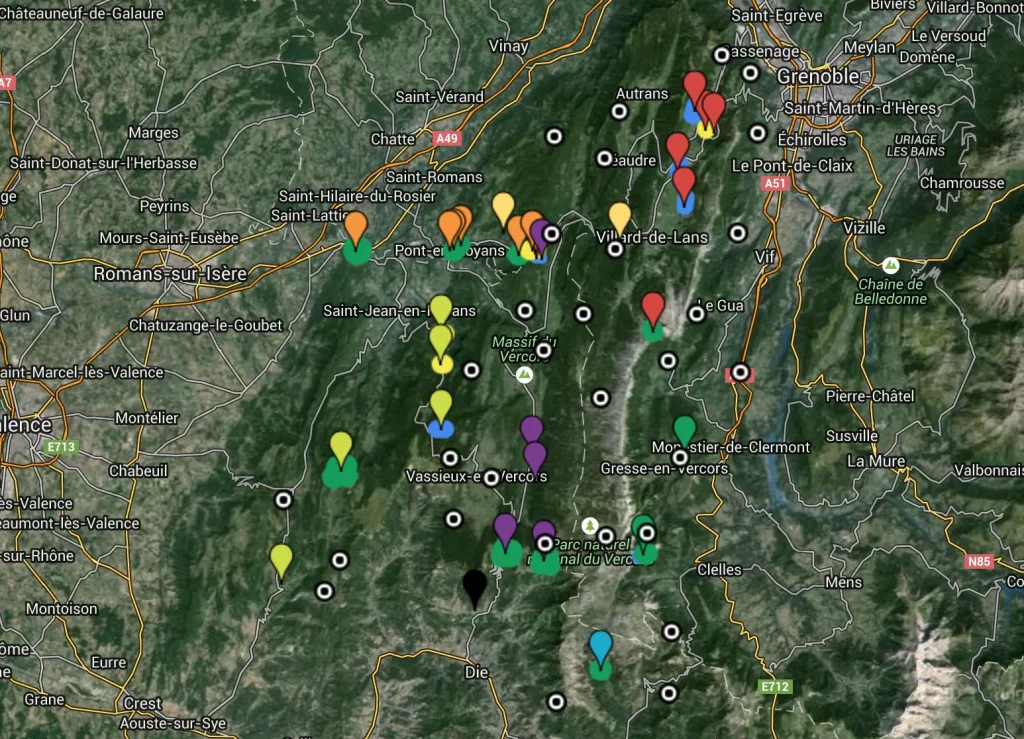Select the lime pin nearest Montoison

pyautogui.click(x=282, y=560)
